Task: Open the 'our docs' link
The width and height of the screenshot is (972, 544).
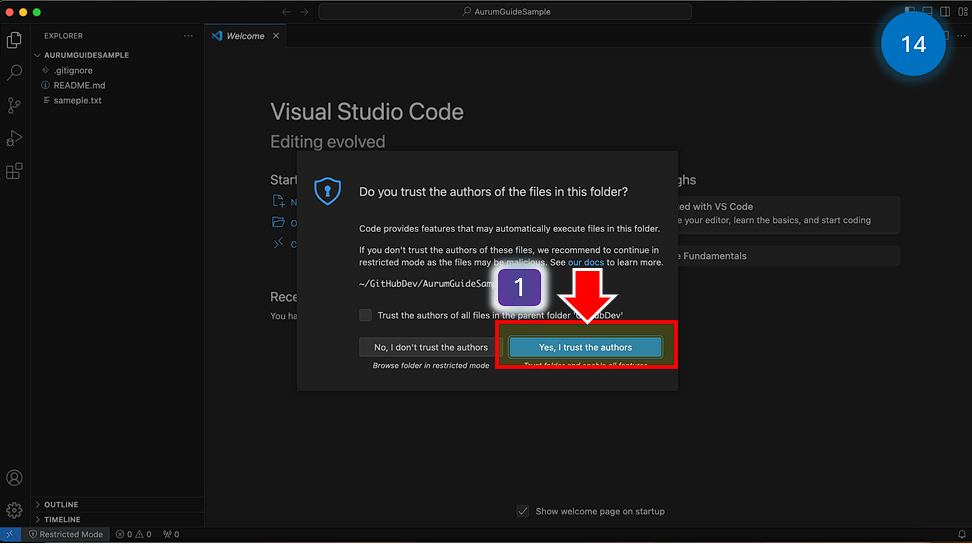Action: (586, 262)
